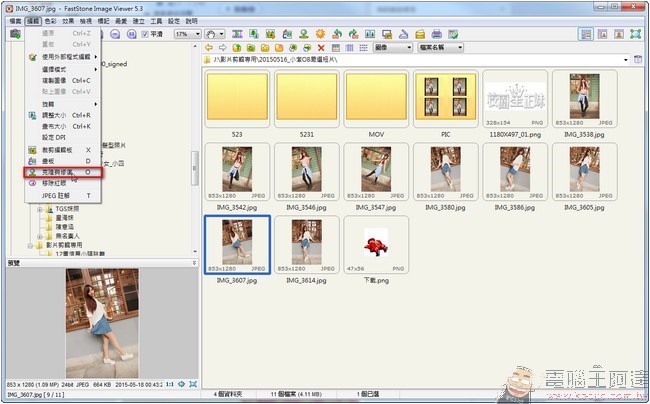The width and height of the screenshot is (650, 404).
Task: Click the settings checklist toolbar icon
Action: 453,34
